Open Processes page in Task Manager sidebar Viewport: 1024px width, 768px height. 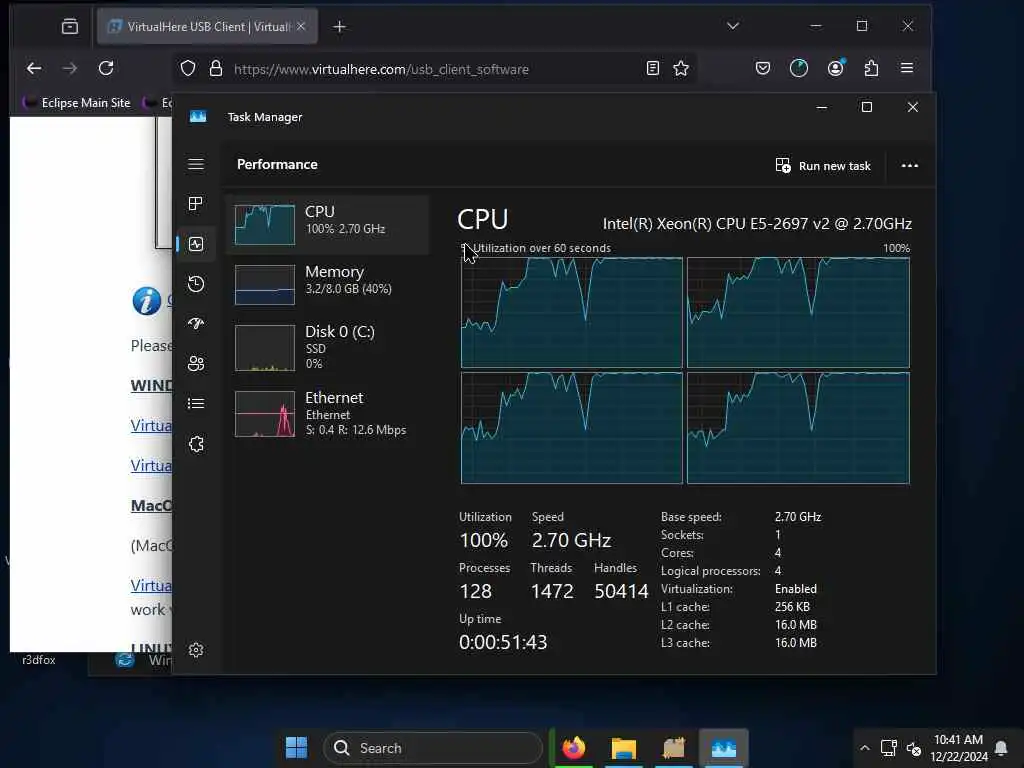coord(196,204)
